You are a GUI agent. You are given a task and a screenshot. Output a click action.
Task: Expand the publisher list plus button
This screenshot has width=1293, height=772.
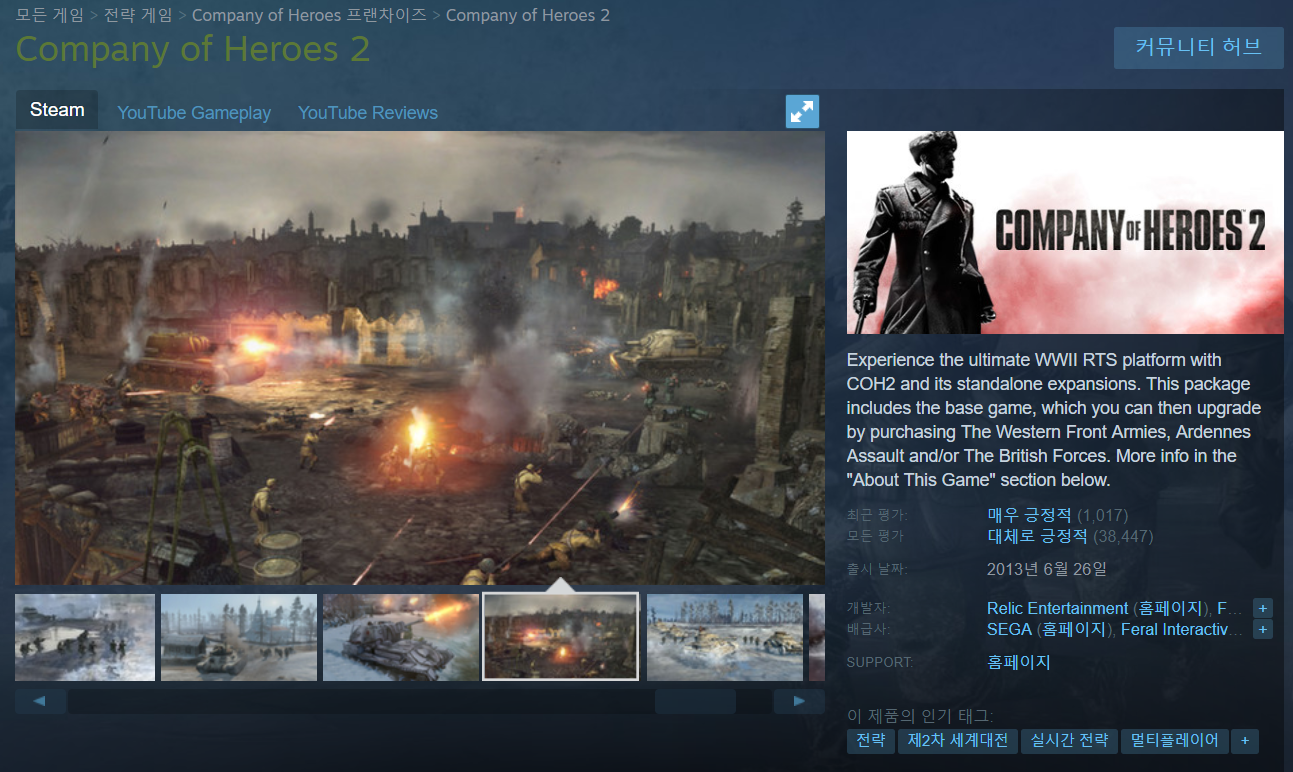[x=1263, y=629]
